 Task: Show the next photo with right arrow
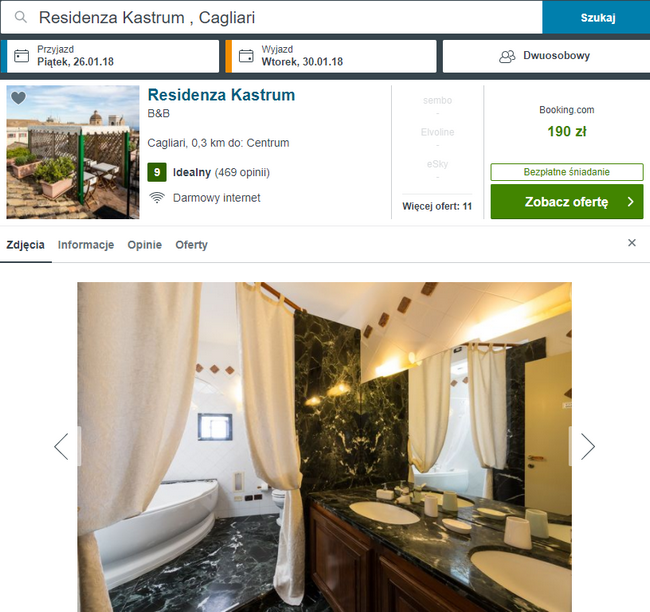tap(587, 447)
